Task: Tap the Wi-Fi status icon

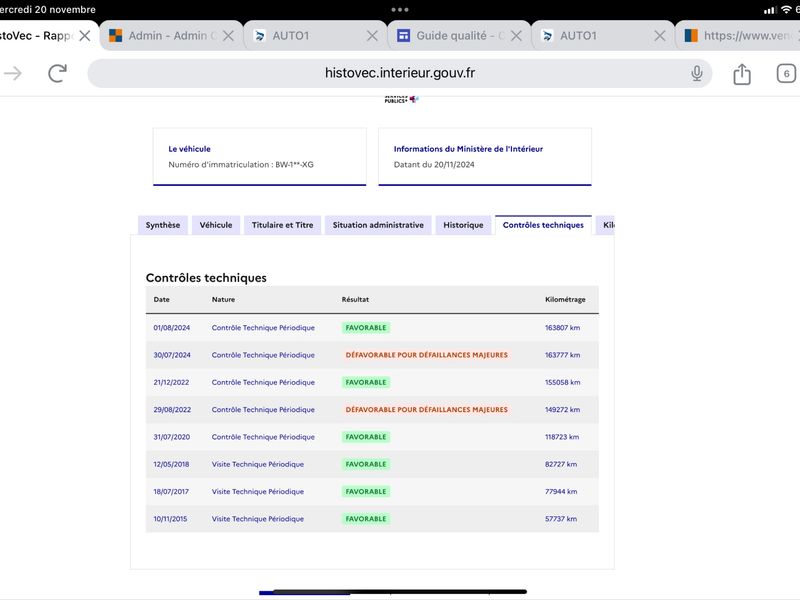Action: click(x=786, y=10)
